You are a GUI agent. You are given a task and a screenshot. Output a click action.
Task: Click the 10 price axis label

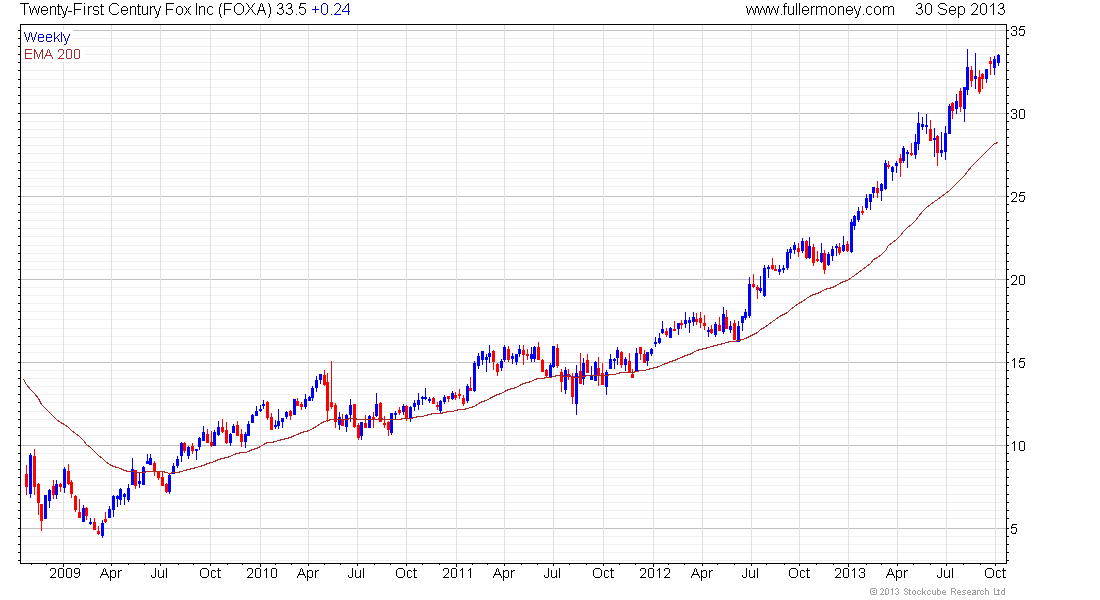point(1017,446)
